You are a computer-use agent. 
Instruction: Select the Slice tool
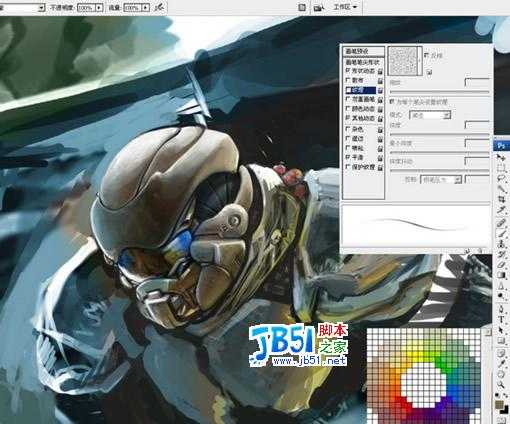click(x=502, y=210)
